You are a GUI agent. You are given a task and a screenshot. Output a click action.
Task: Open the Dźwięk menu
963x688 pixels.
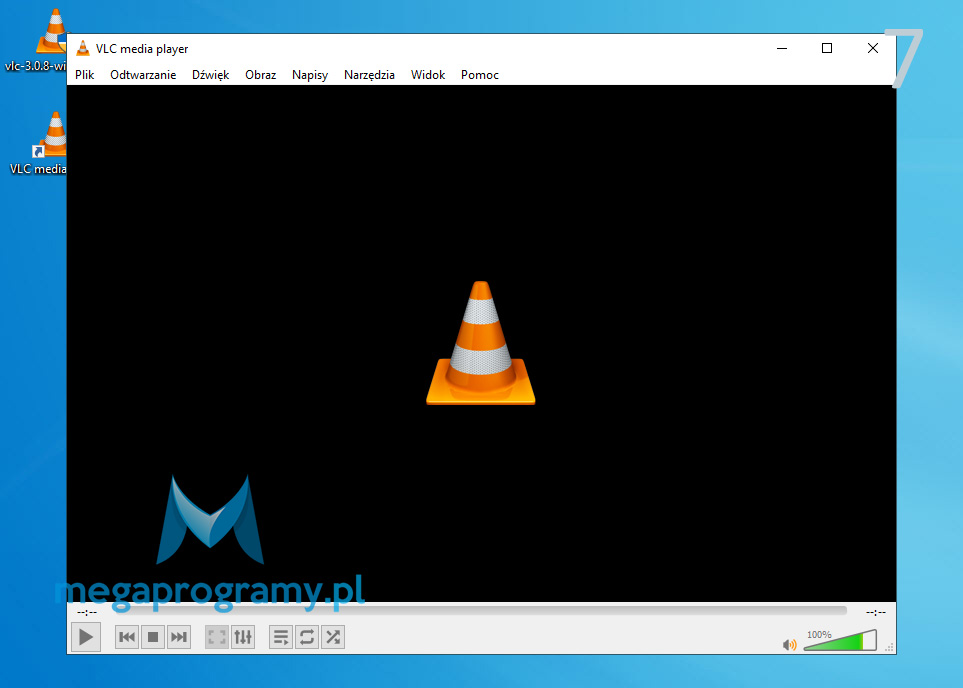click(x=211, y=75)
